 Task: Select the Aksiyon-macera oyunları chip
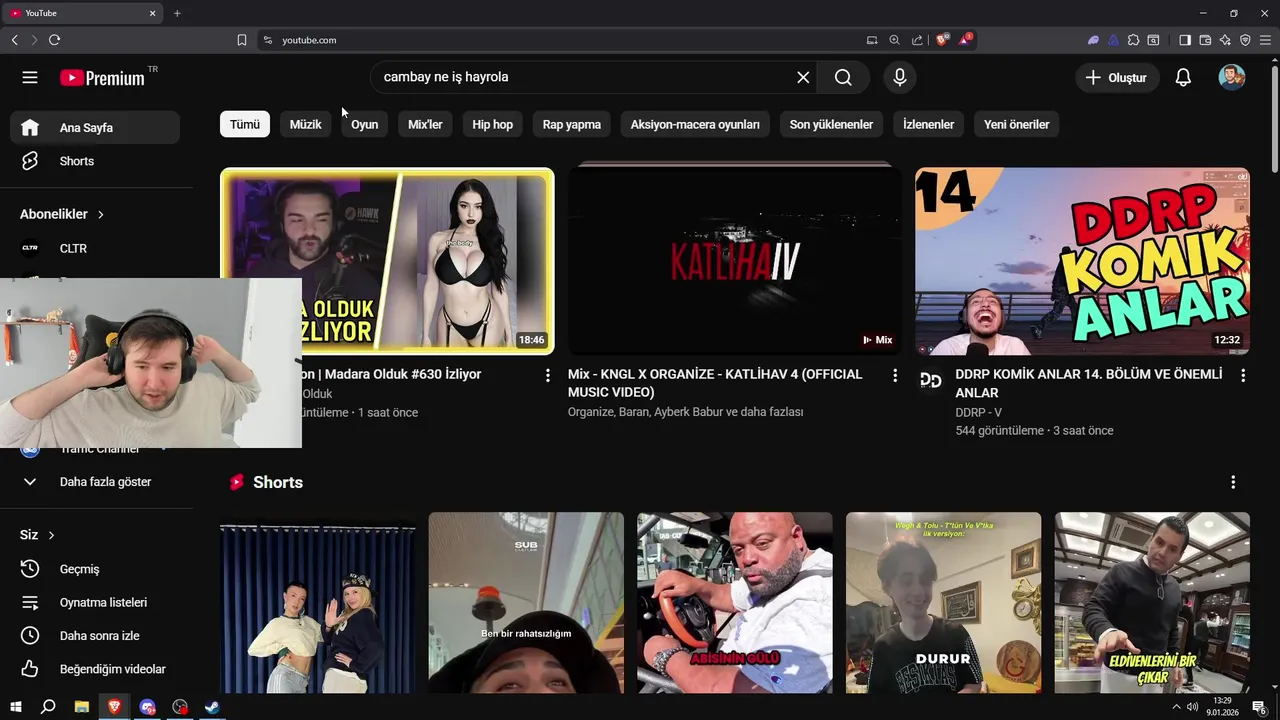[695, 125]
